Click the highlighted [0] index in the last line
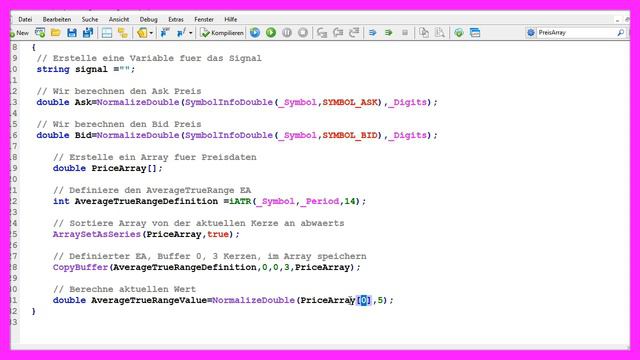 (364, 300)
